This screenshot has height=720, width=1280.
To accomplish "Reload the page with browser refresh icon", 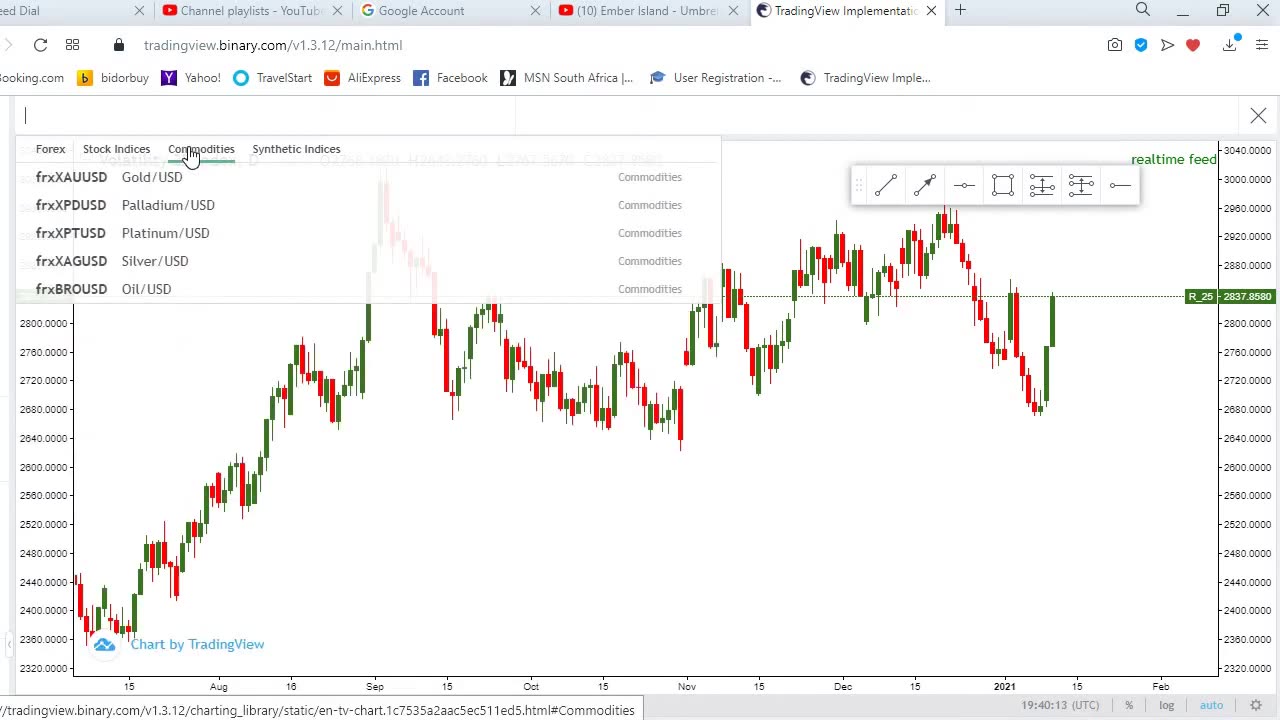I will 40,45.
